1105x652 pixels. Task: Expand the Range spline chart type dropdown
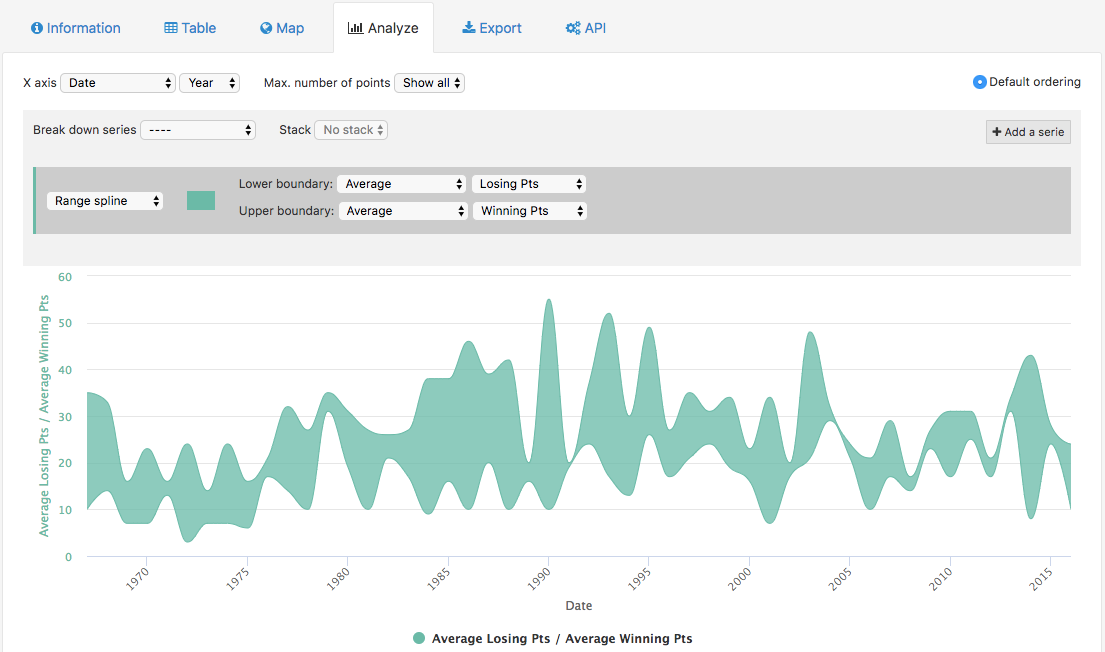point(105,201)
